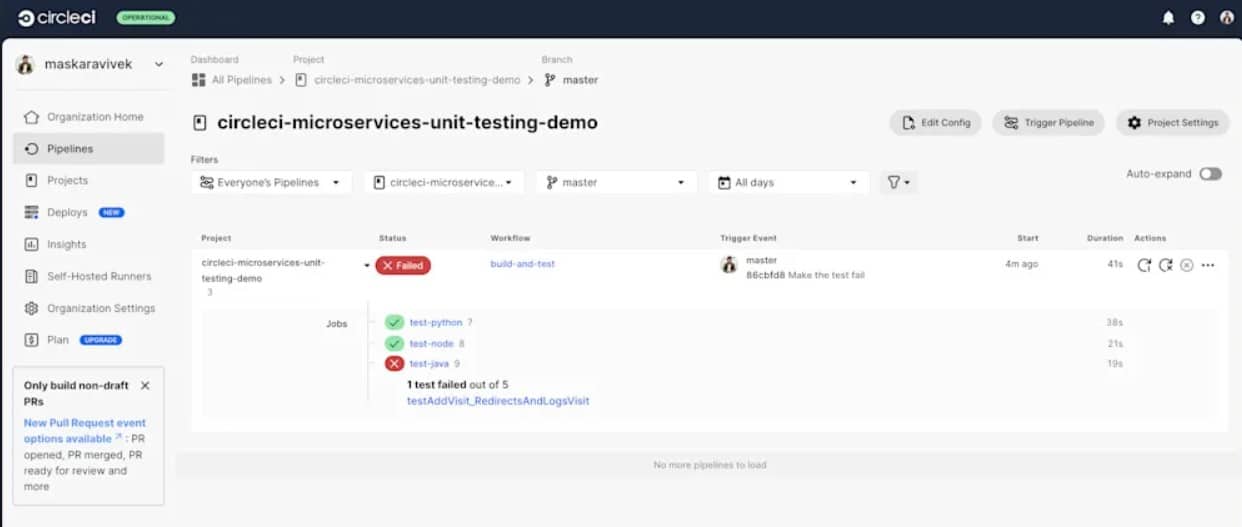Image resolution: width=1242 pixels, height=527 pixels.
Task: Click test-java failed X icon
Action: [x=394, y=364]
